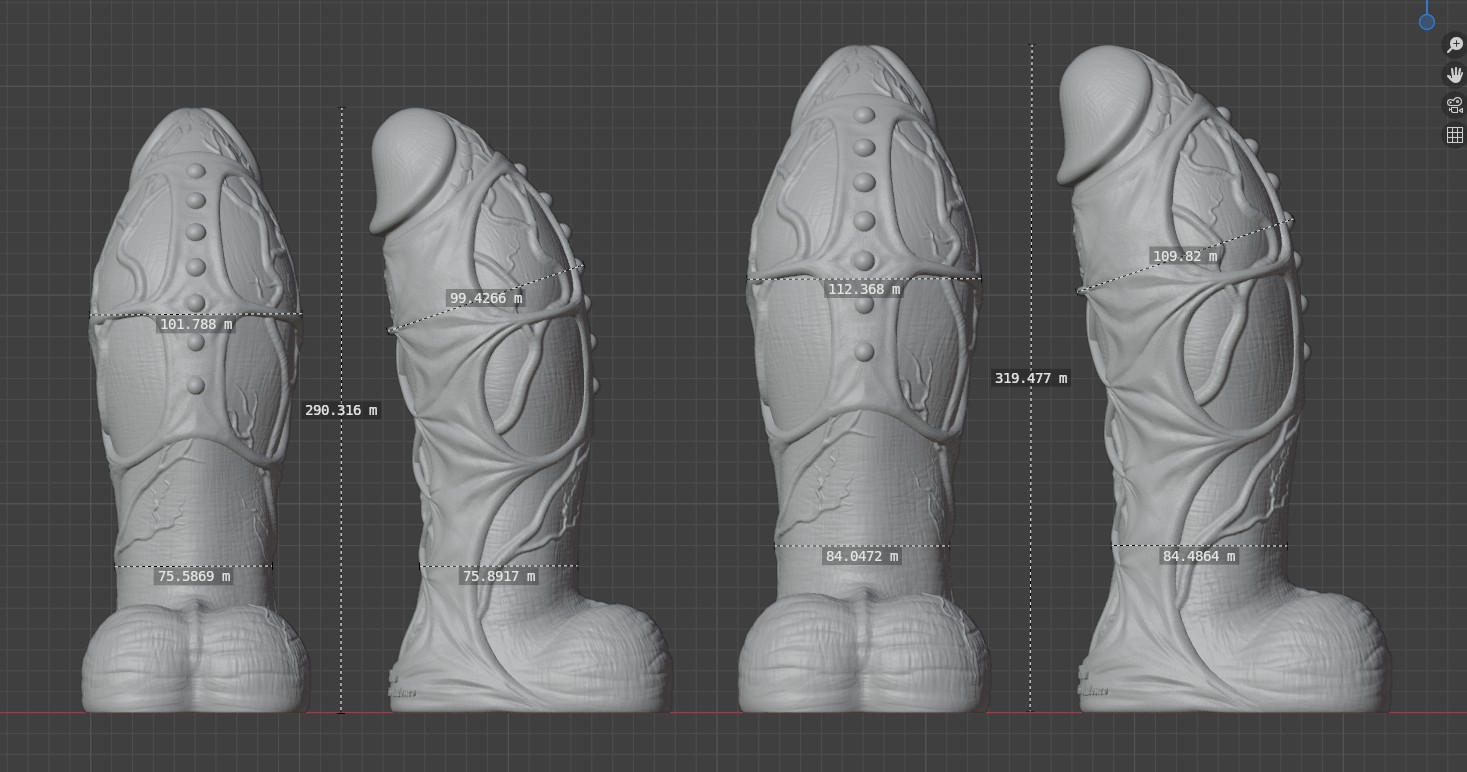Switch perspective/orthographic with the grid icon
This screenshot has width=1467, height=772.
tap(1454, 135)
